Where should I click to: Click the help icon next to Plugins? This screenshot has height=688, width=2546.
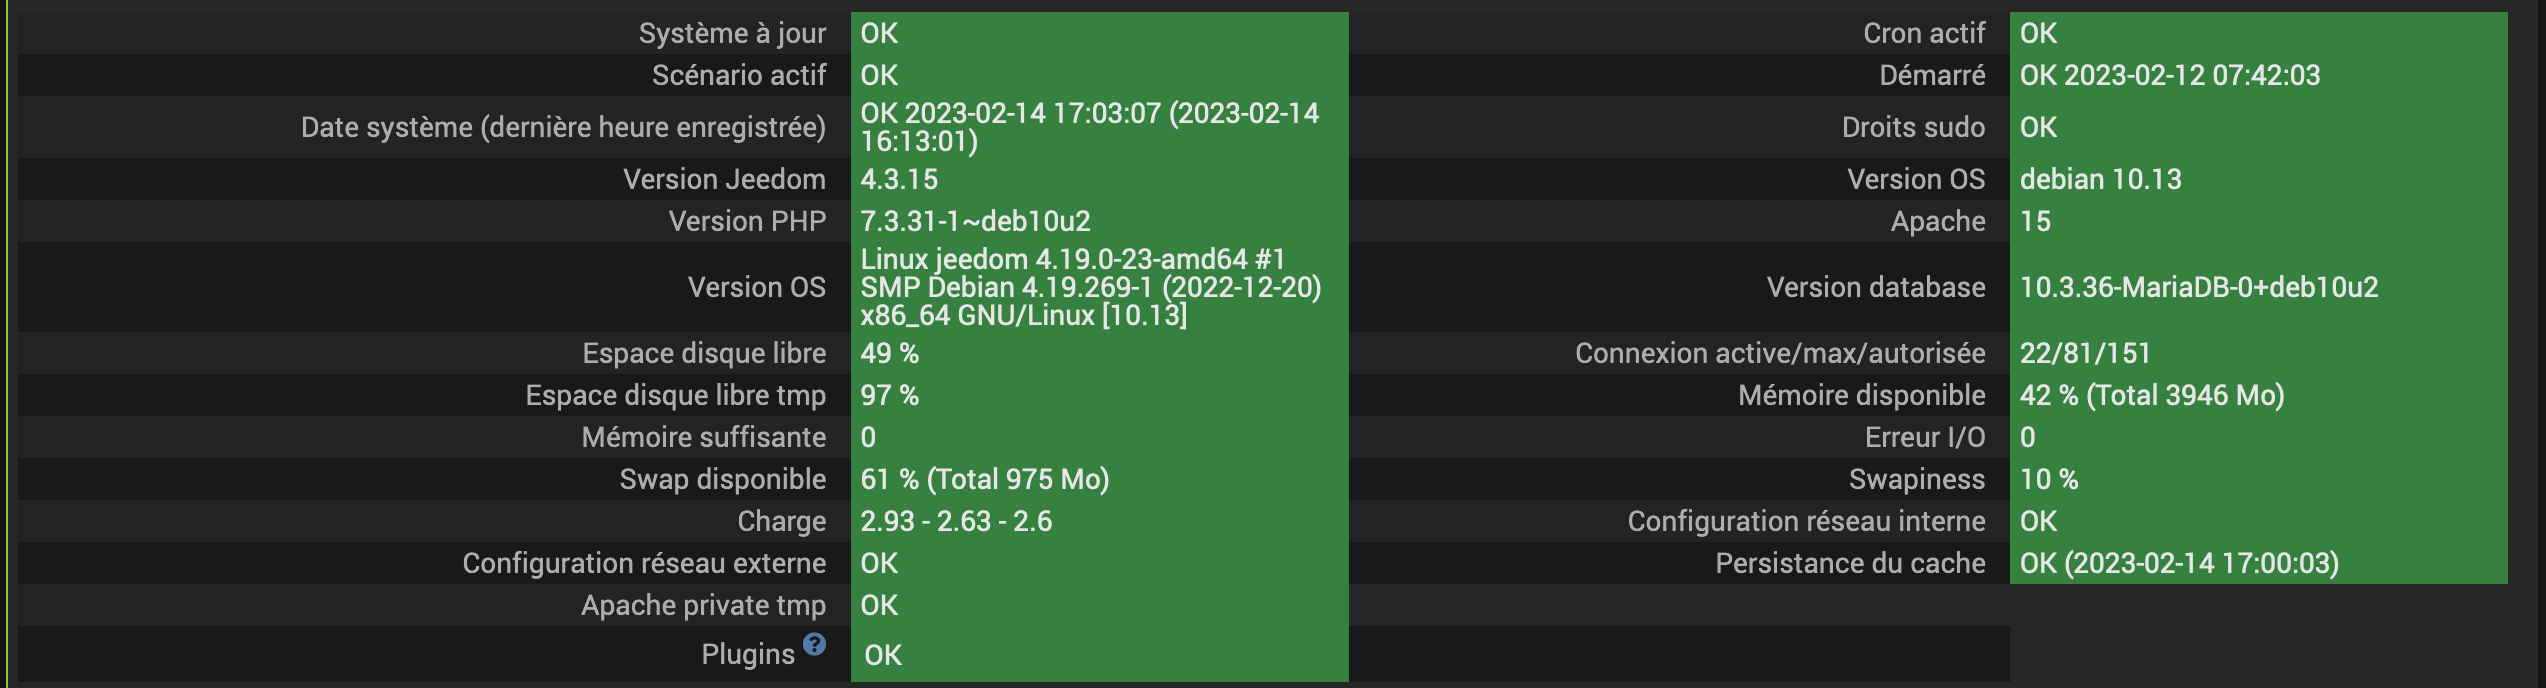click(815, 645)
